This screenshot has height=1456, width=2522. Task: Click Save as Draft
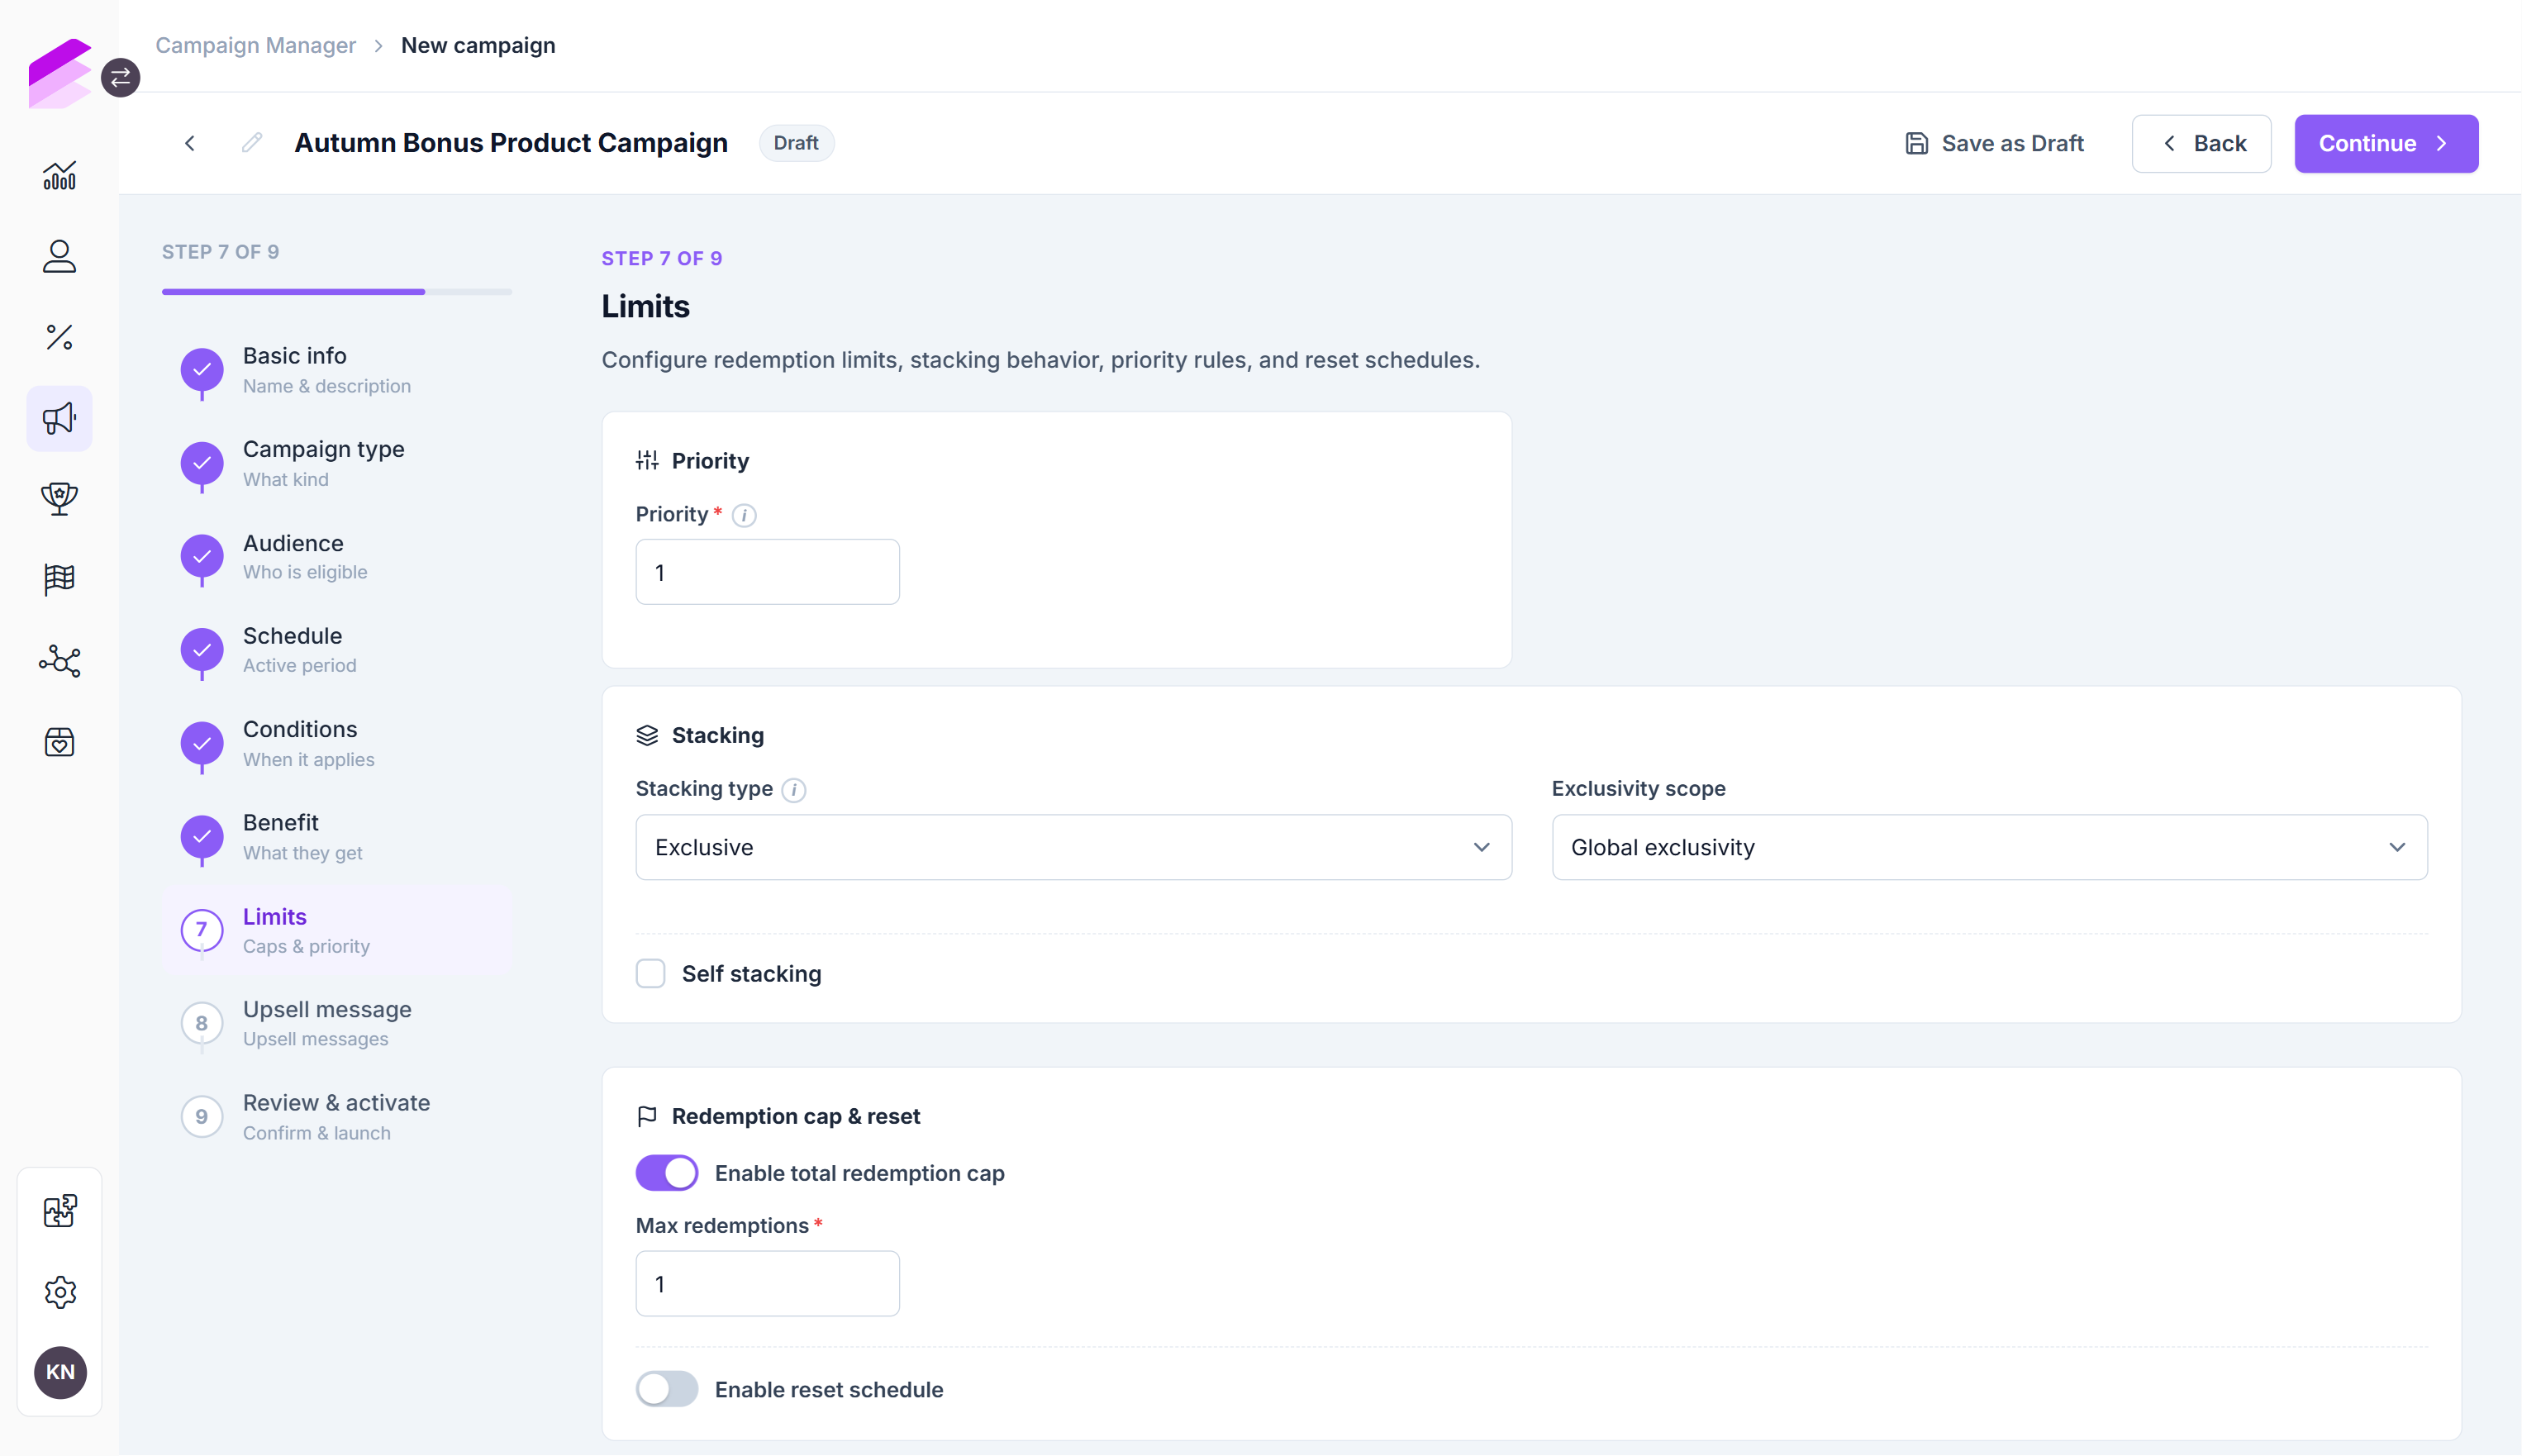click(1994, 143)
